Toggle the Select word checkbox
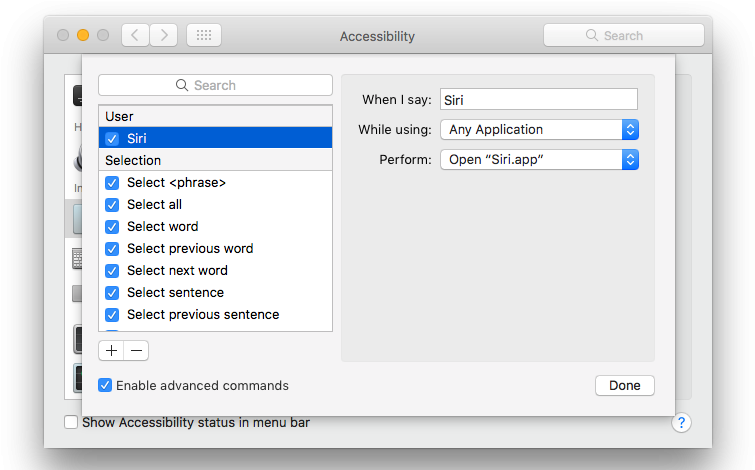The width and height of the screenshot is (755, 470). click(x=112, y=227)
